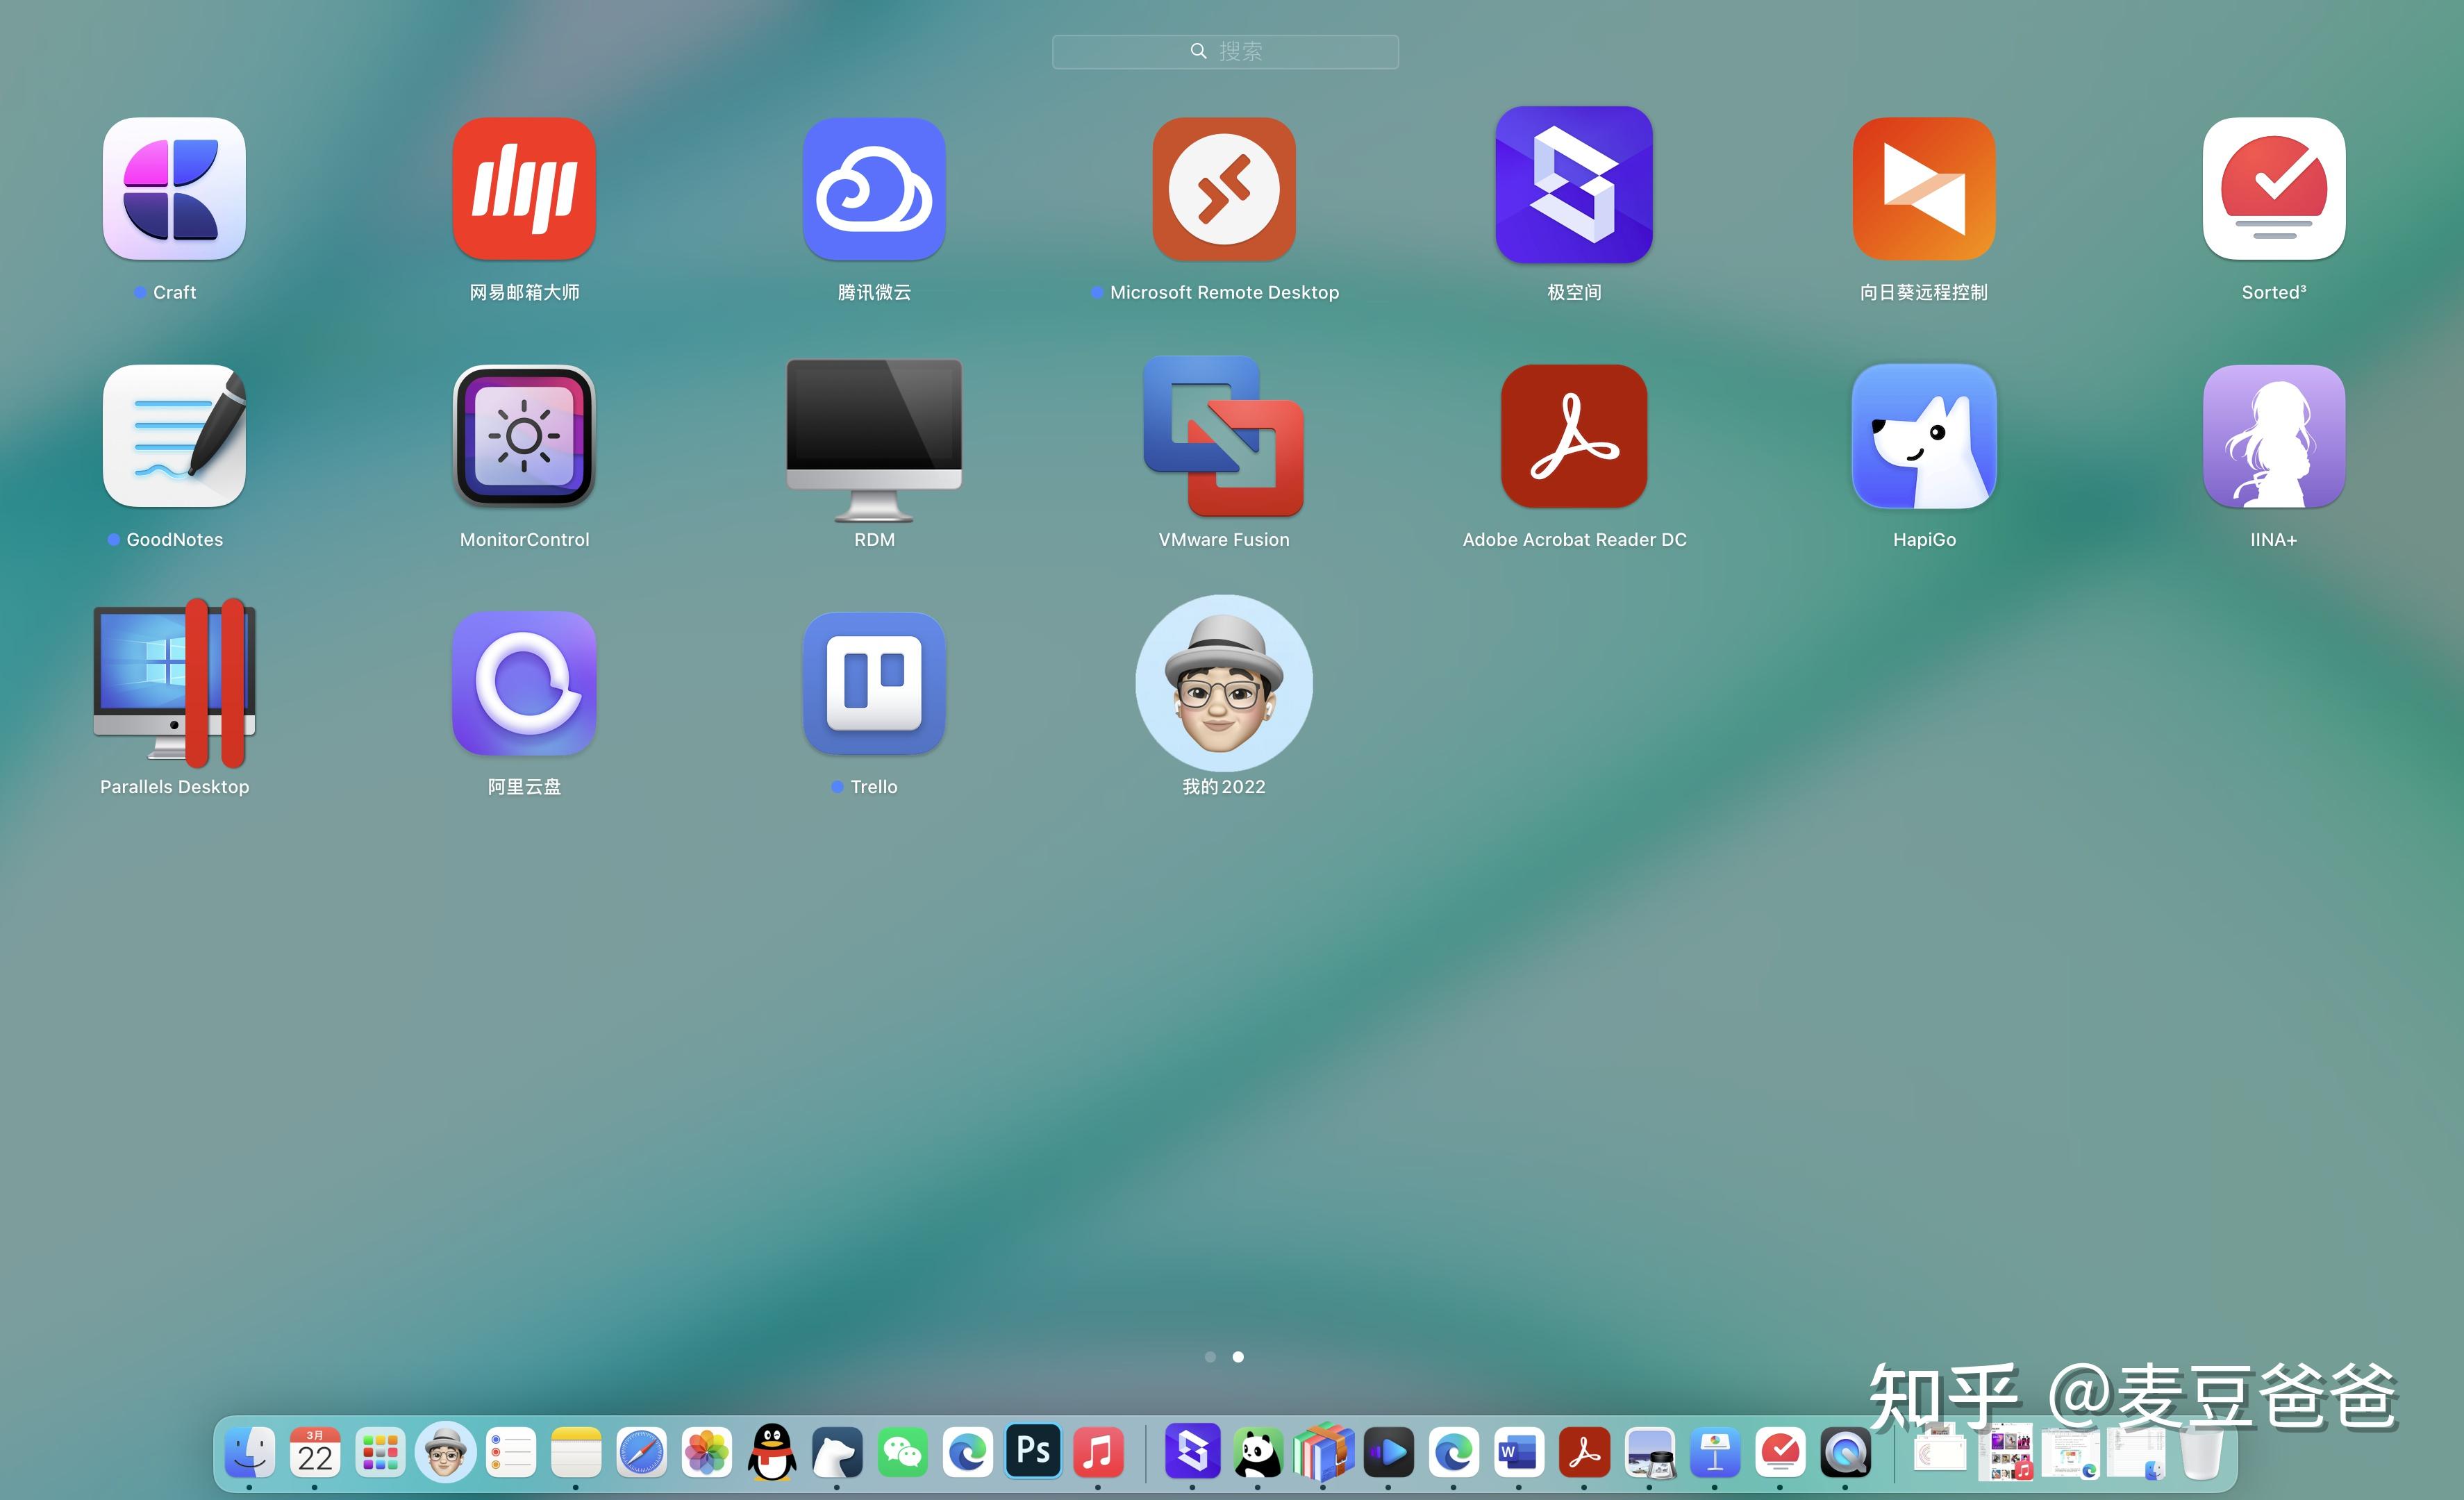Screen dimensions: 2464x1500
Task: Open Photoshop in the Dock
Action: pos(1033,1451)
